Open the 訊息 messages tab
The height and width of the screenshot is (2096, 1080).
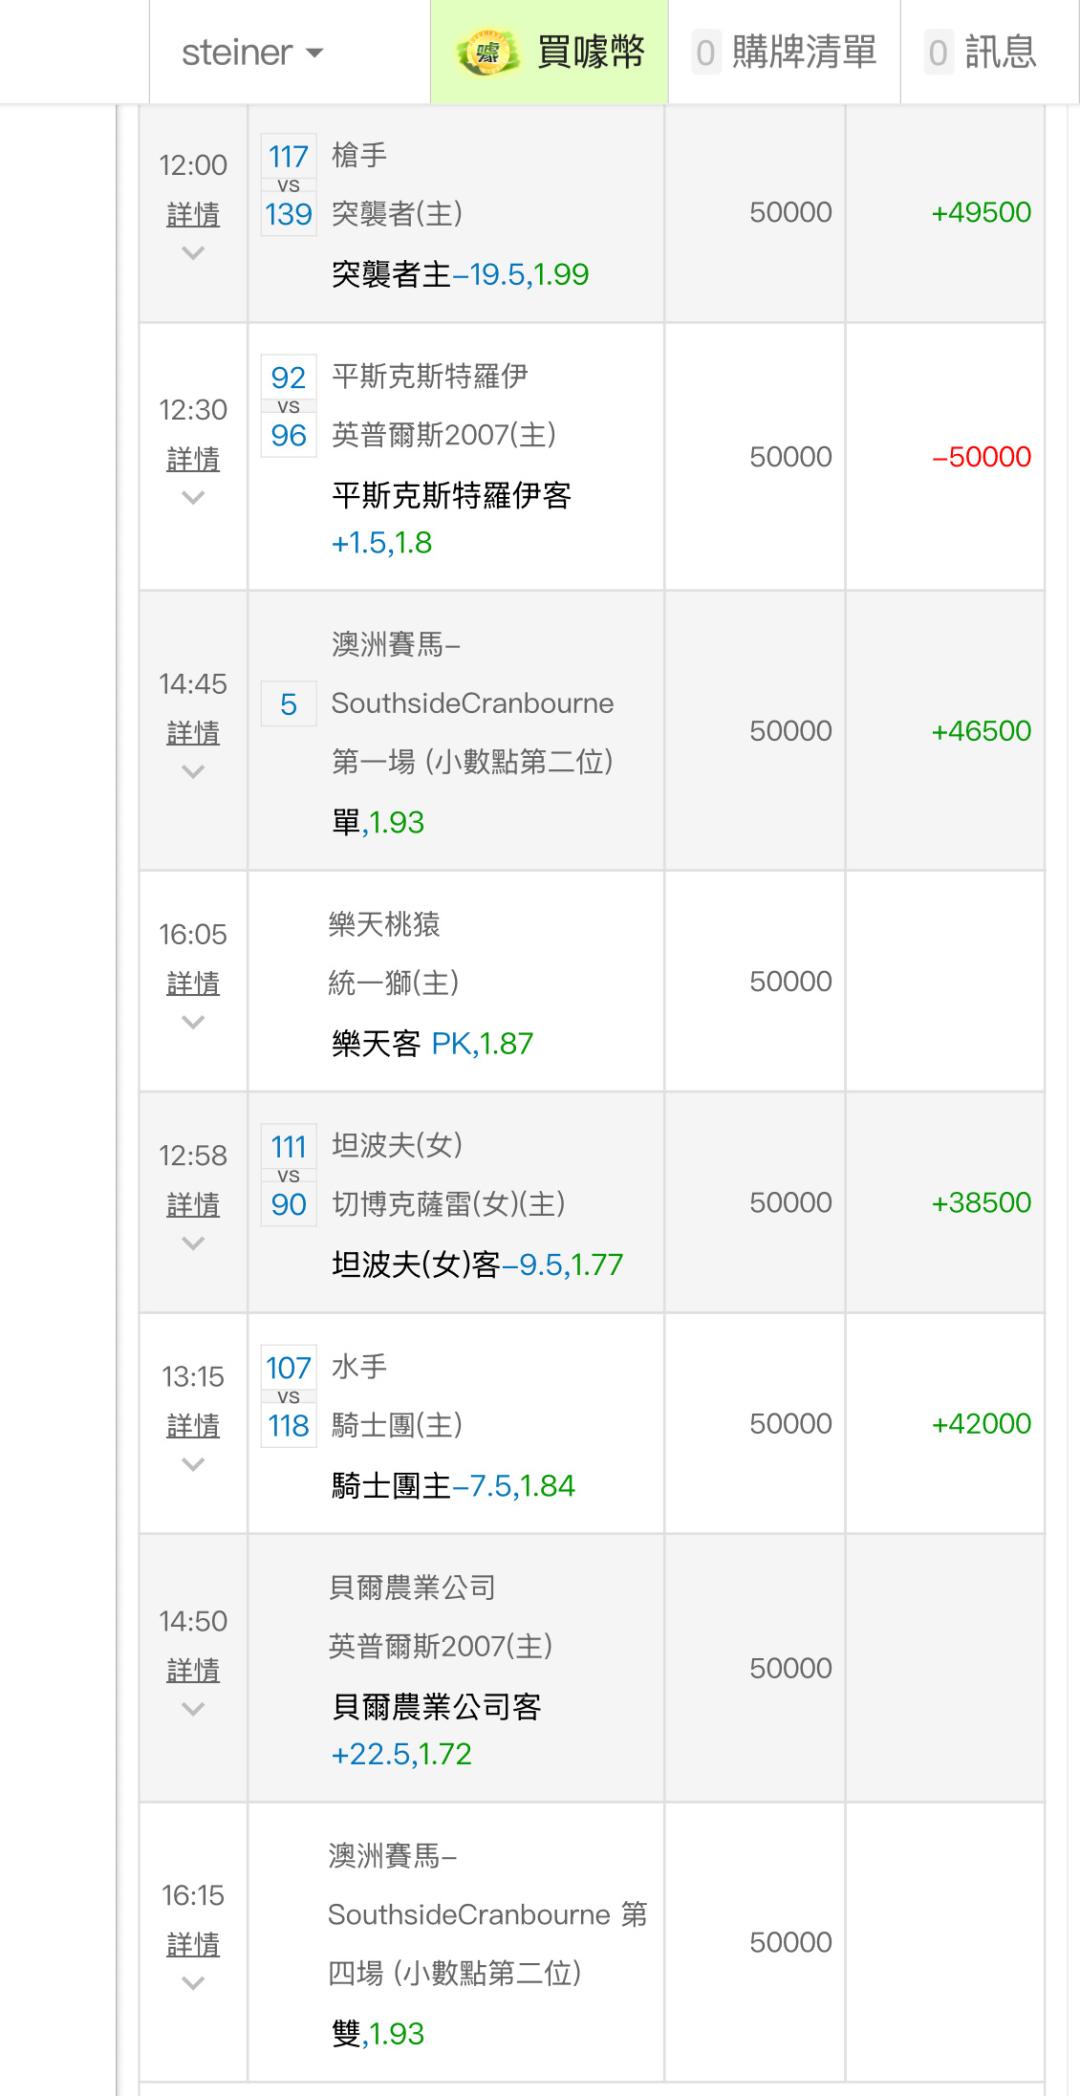(981, 52)
